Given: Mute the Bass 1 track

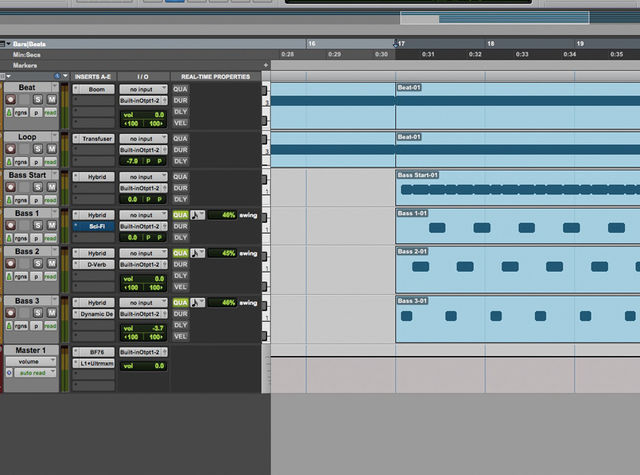Looking at the screenshot, I should [x=51, y=225].
